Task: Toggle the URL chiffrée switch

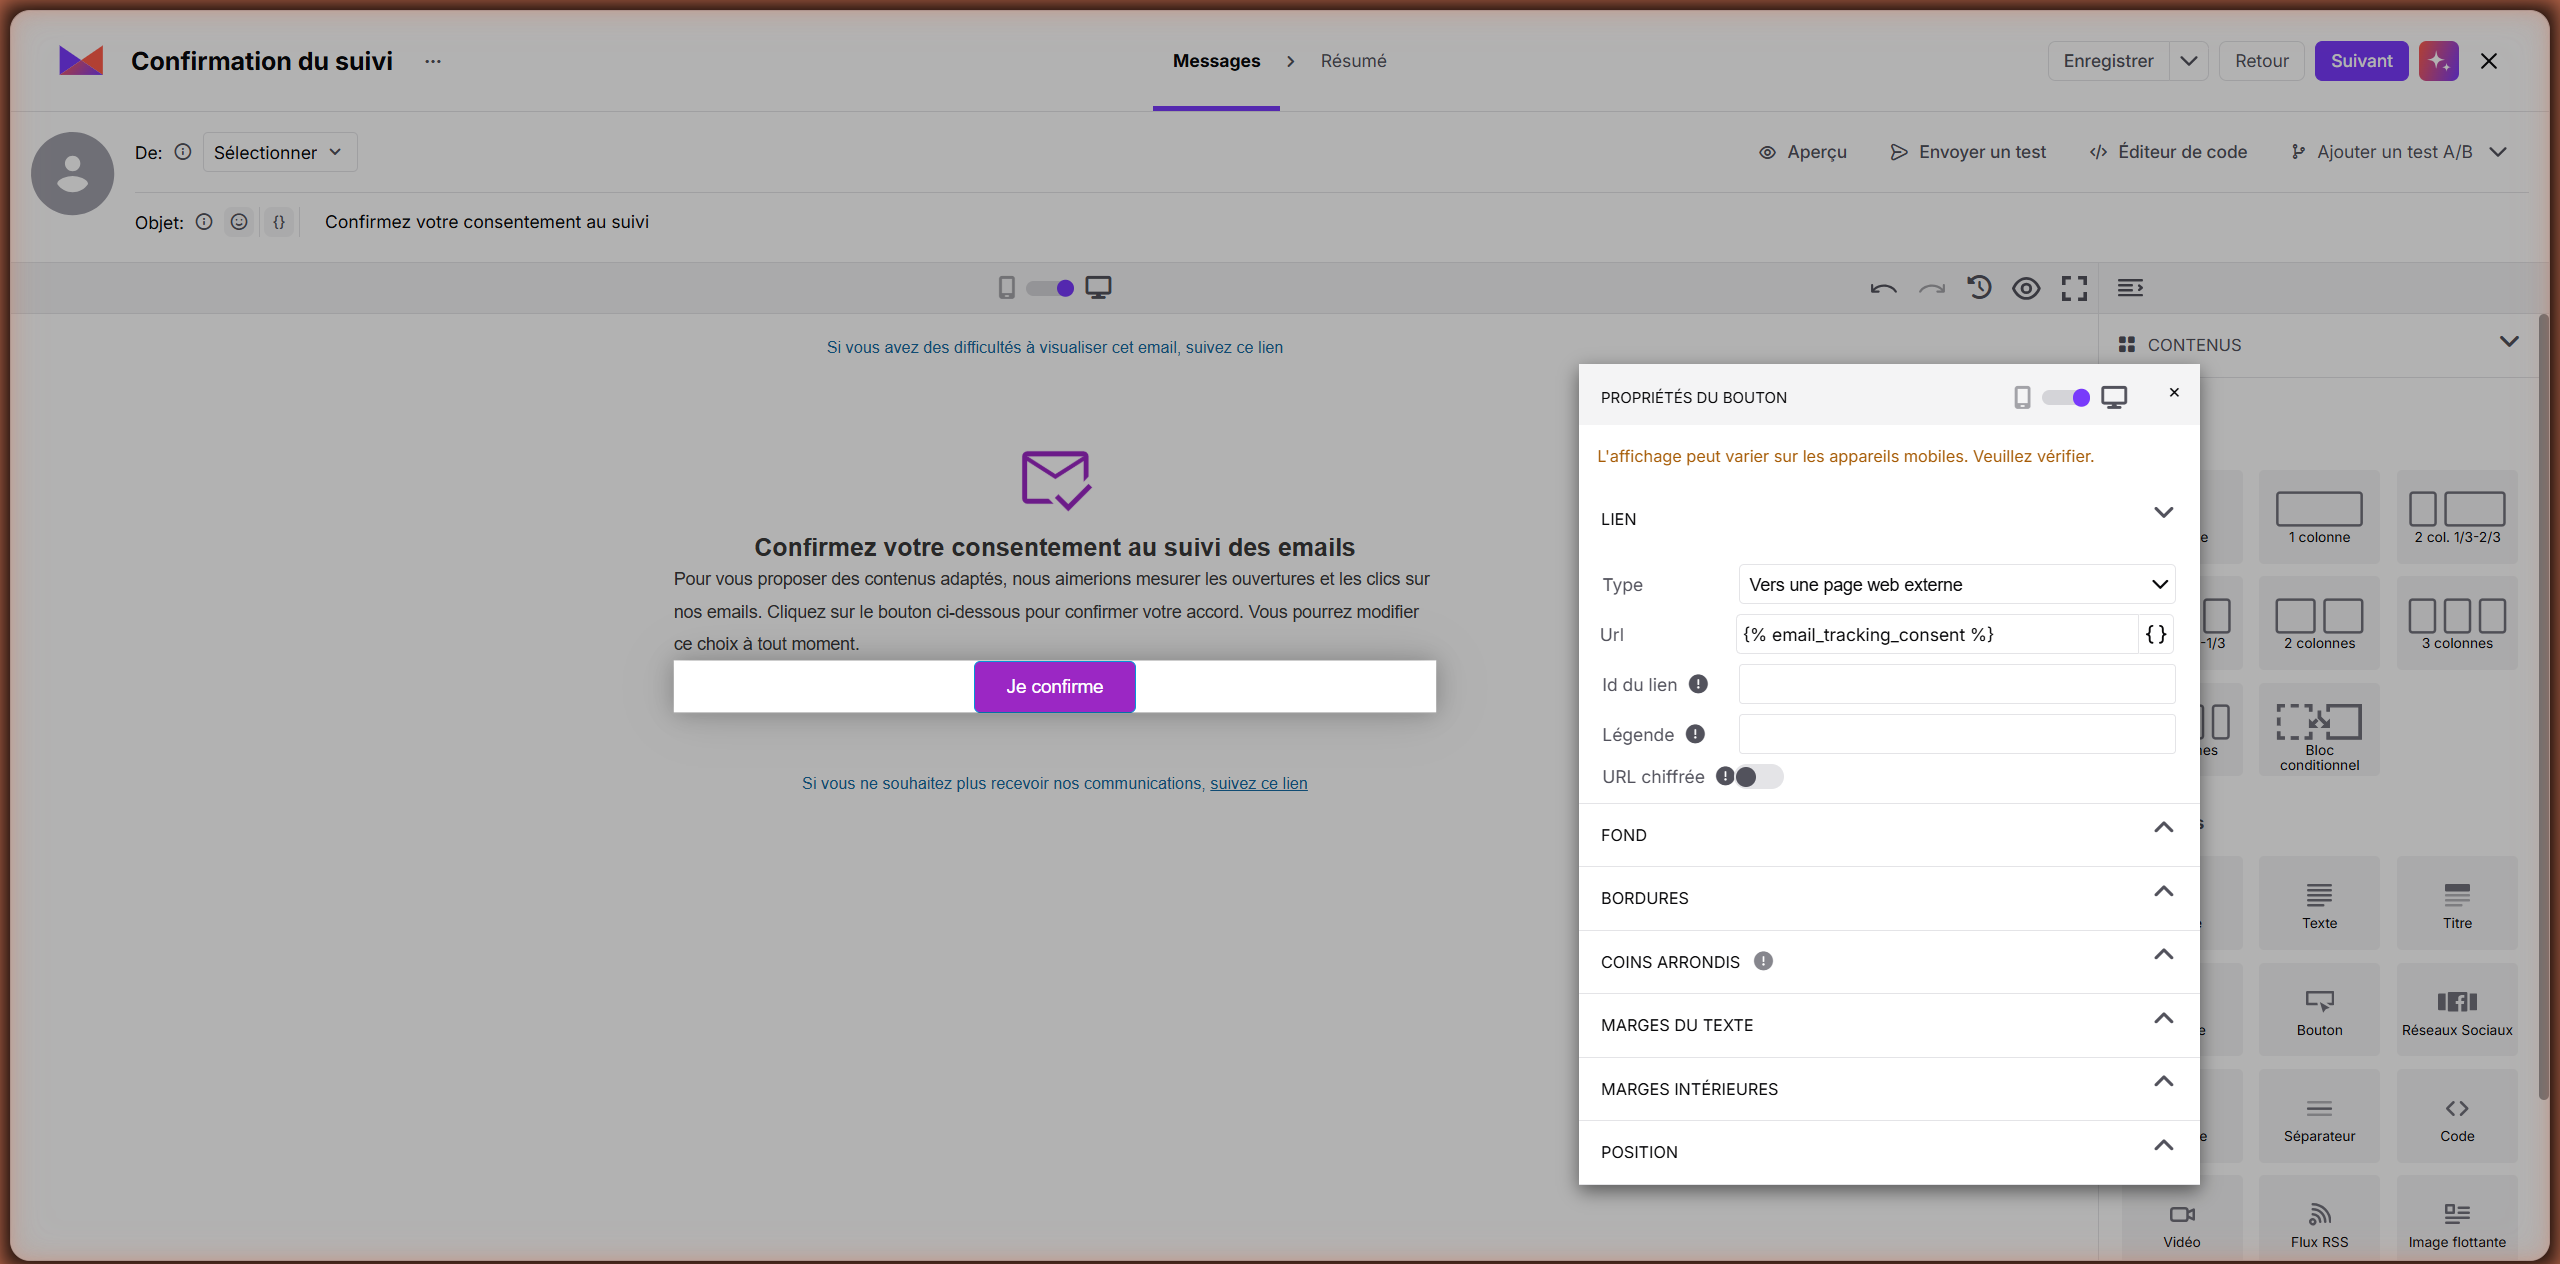Action: (x=1759, y=777)
